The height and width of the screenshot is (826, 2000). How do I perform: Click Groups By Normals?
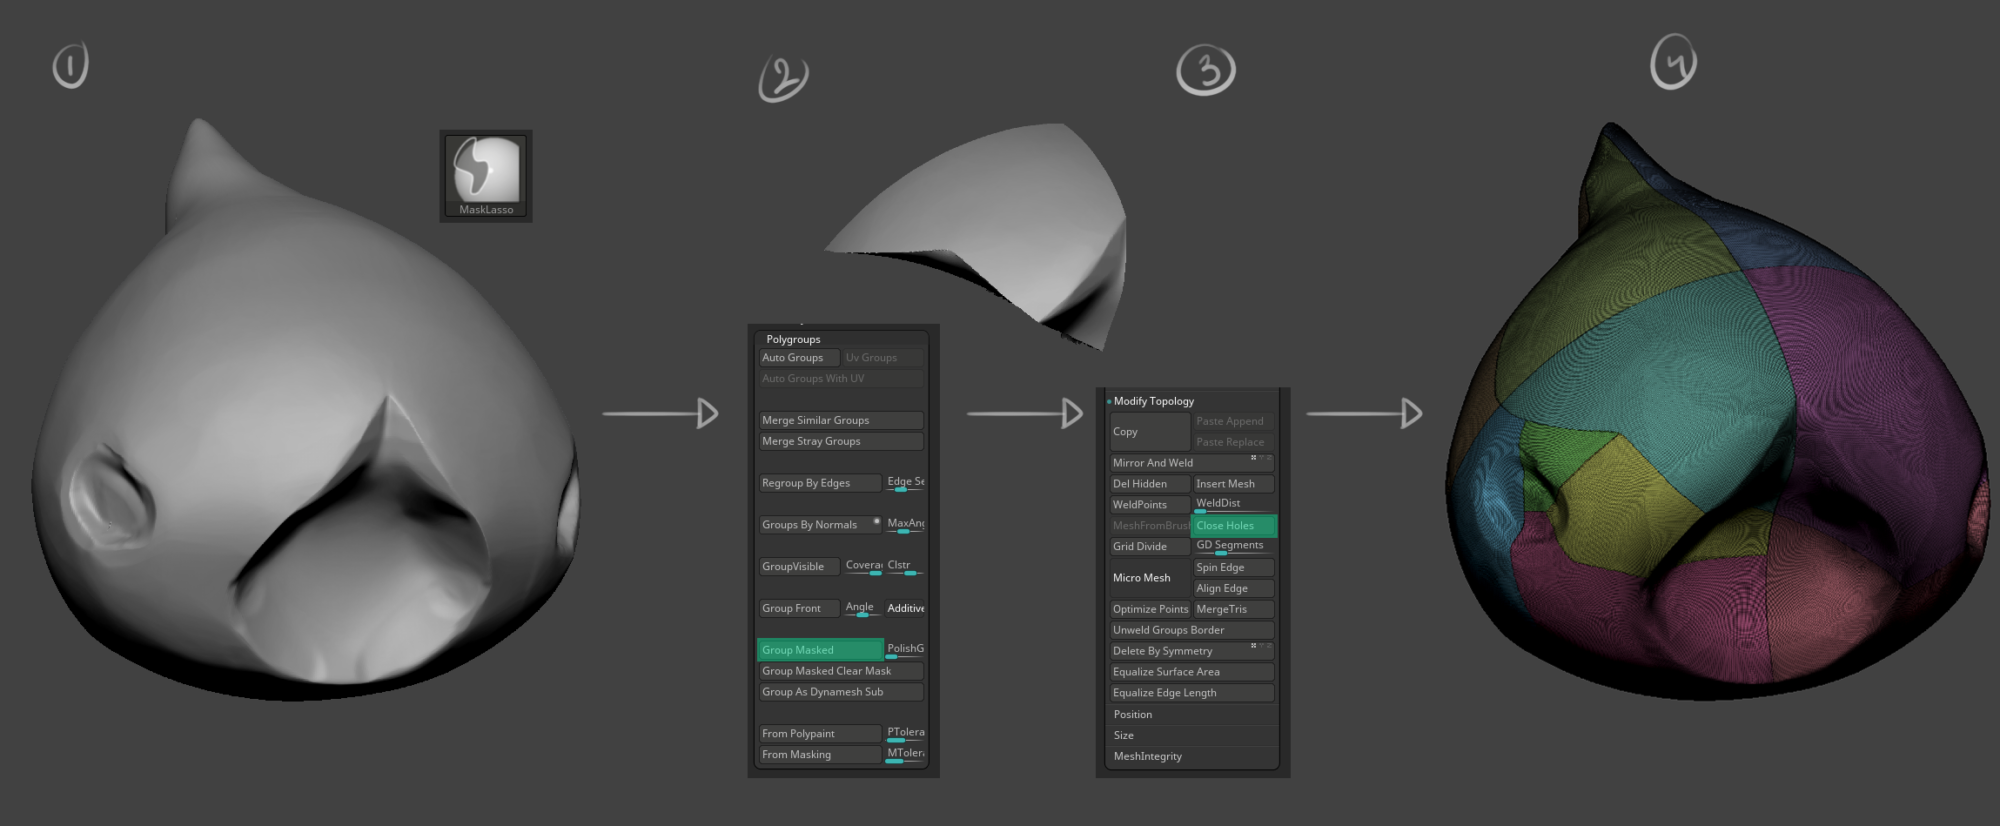coord(819,525)
